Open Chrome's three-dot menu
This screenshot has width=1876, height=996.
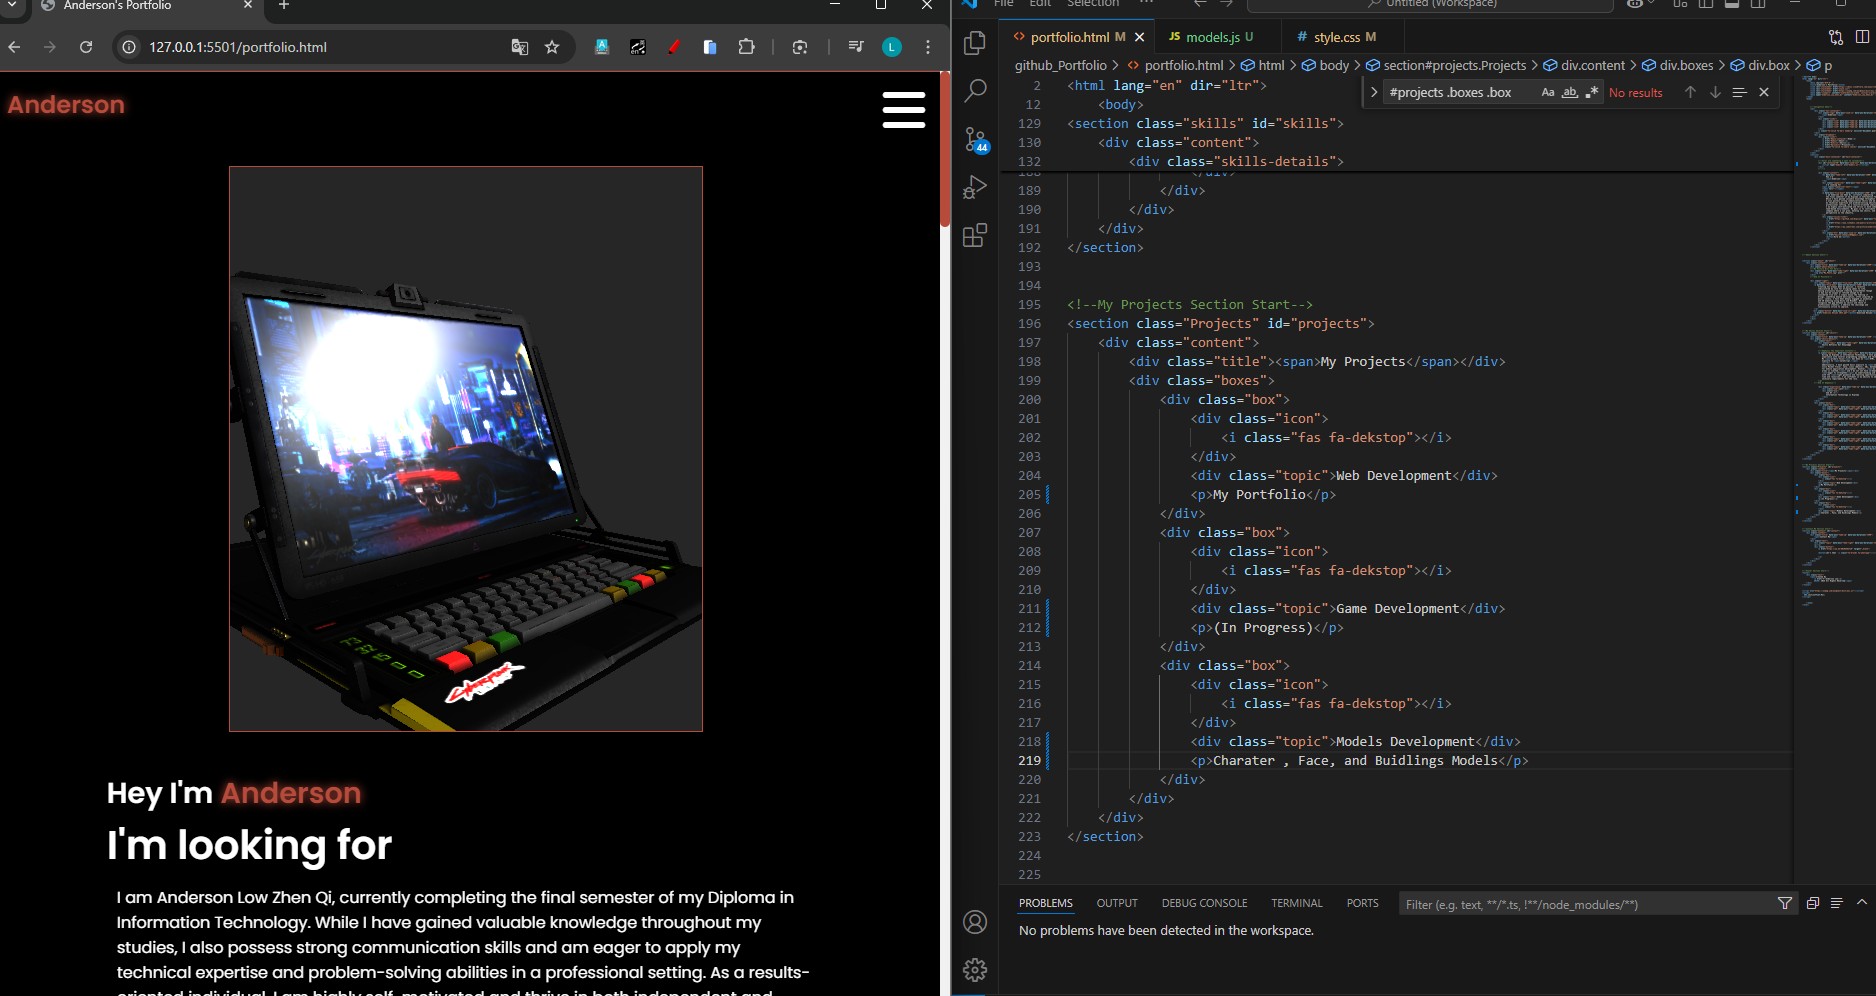tap(928, 47)
